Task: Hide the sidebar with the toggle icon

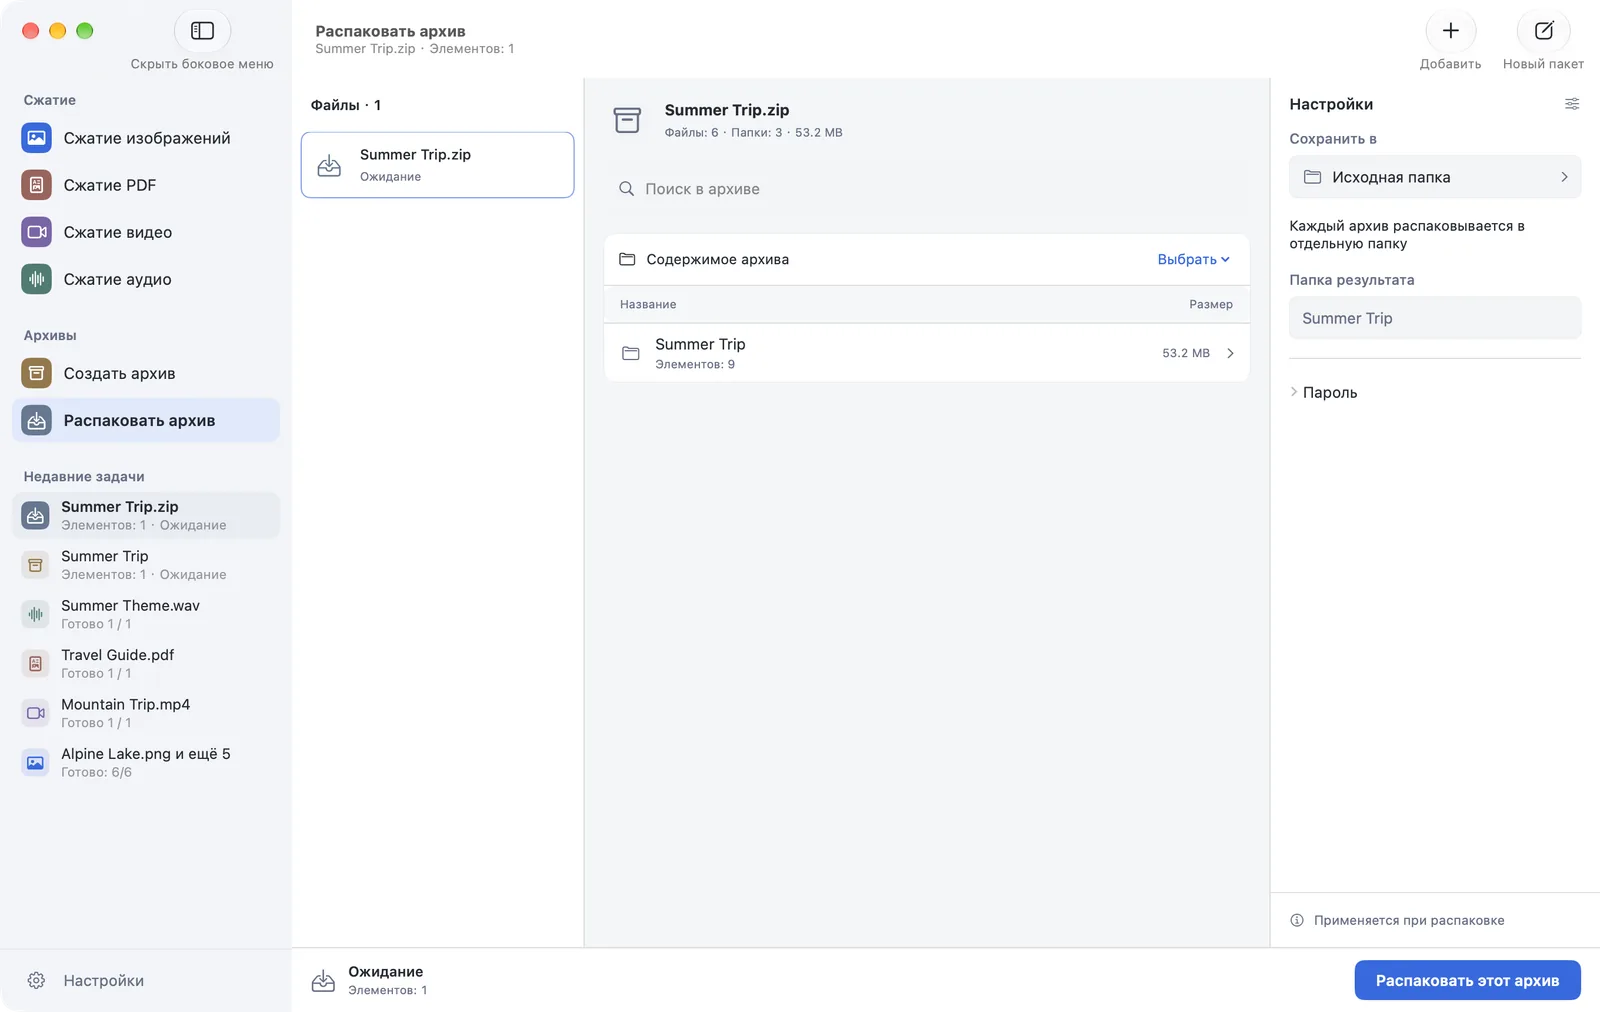Action: tap(202, 31)
